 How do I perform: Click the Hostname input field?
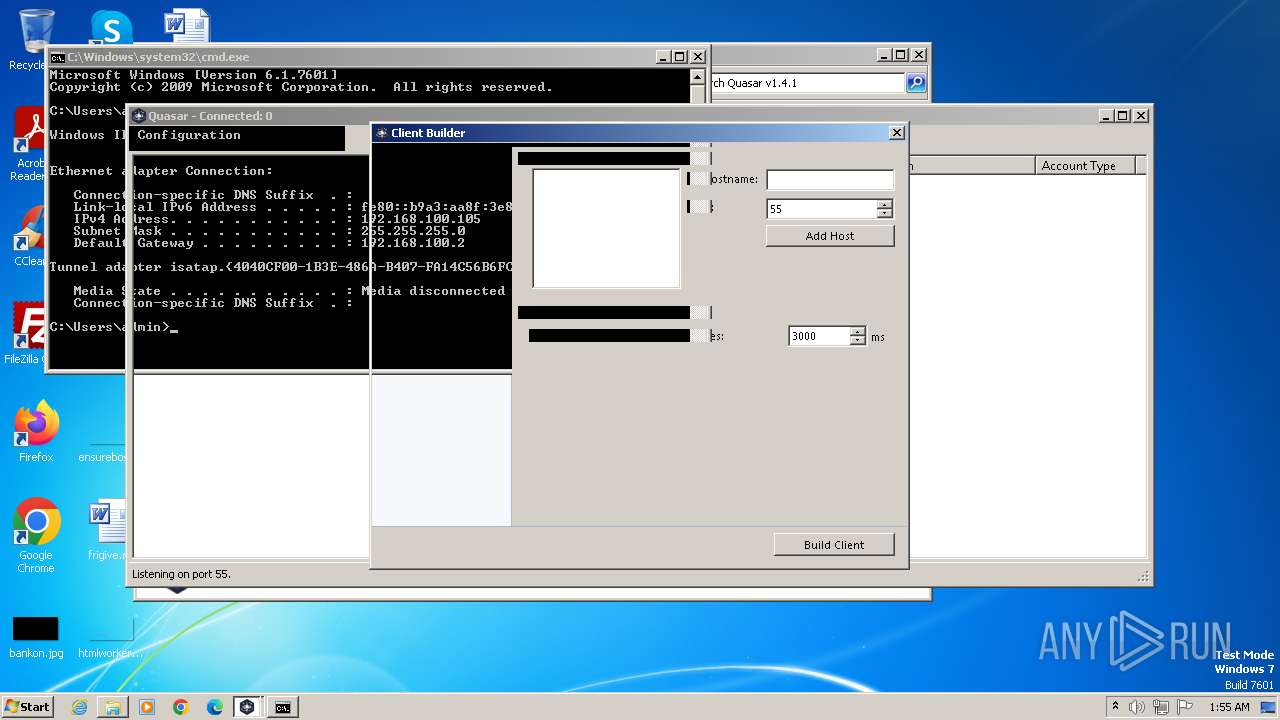pos(830,180)
